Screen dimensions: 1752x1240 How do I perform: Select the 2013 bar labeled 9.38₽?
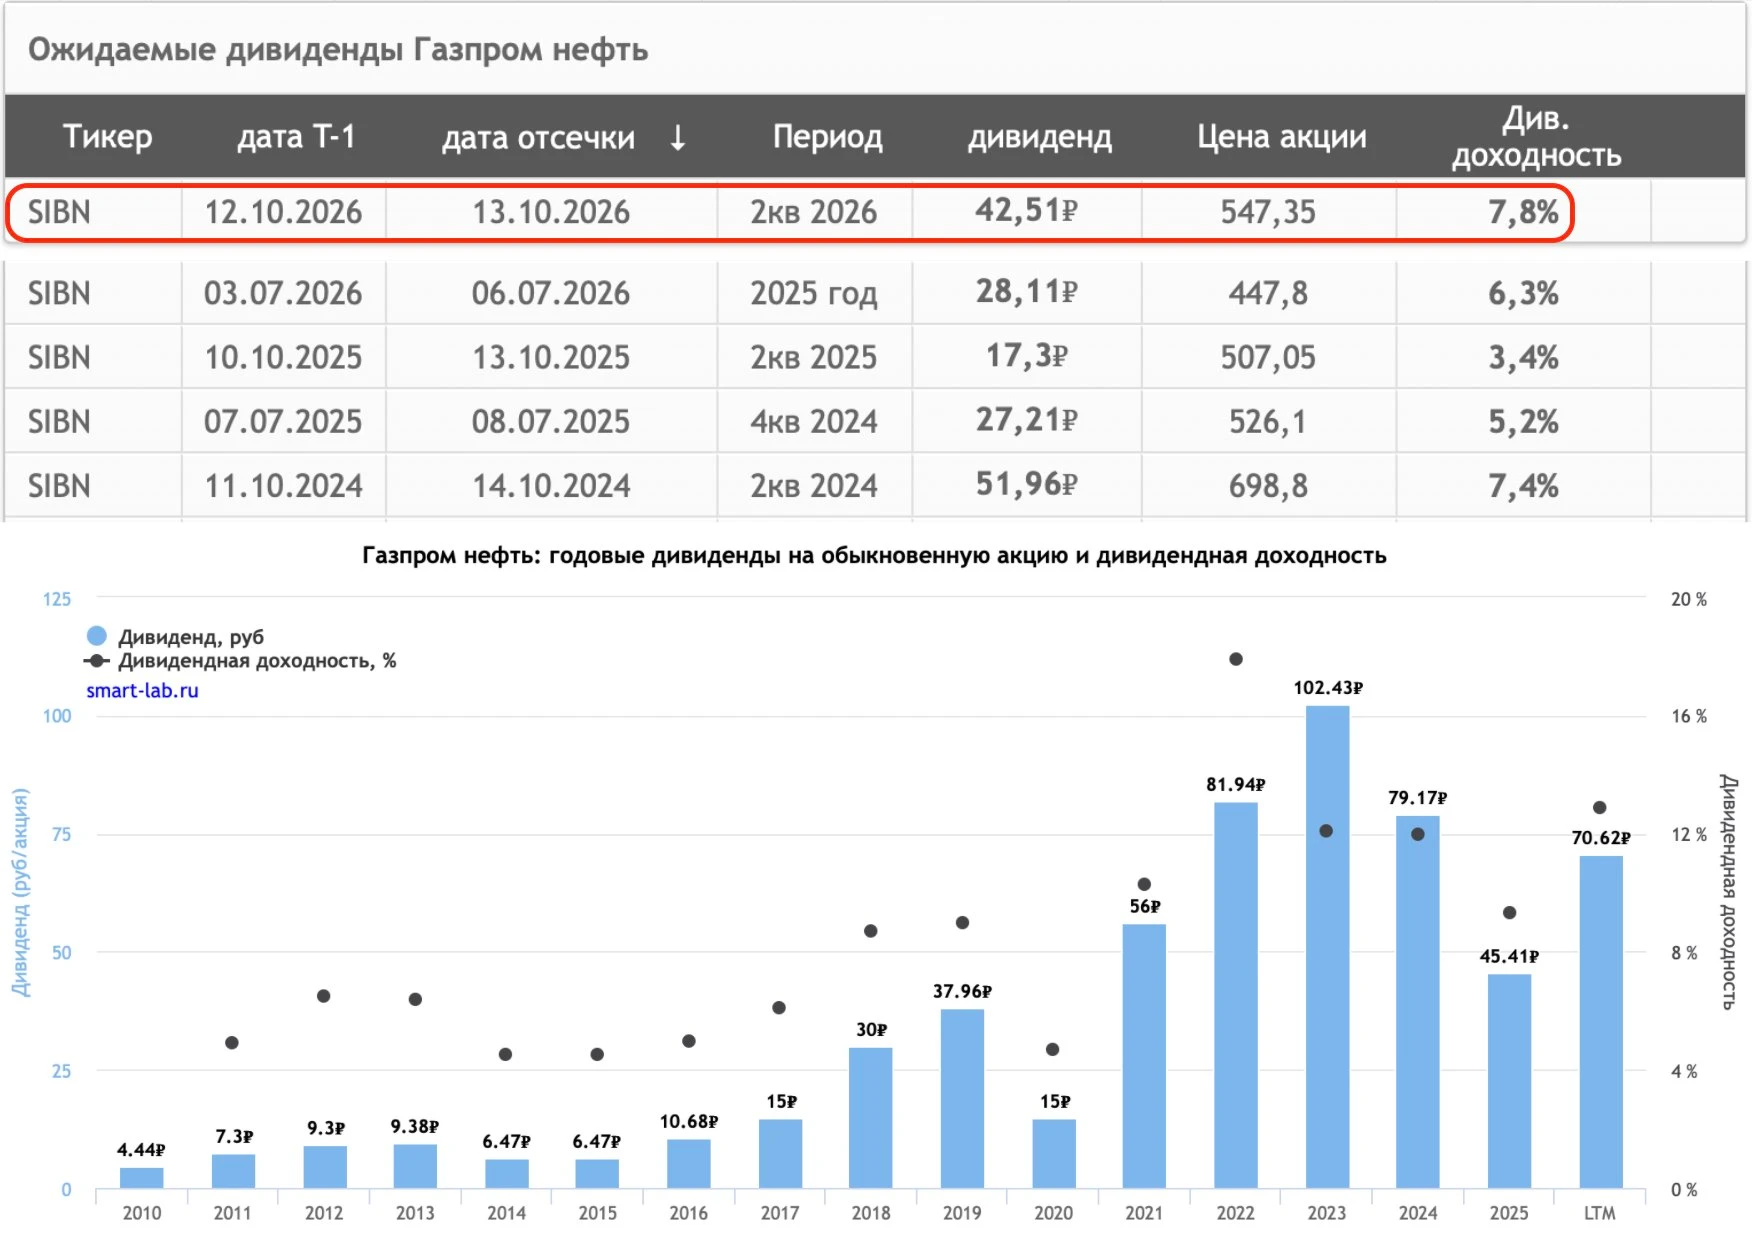coord(415,1166)
